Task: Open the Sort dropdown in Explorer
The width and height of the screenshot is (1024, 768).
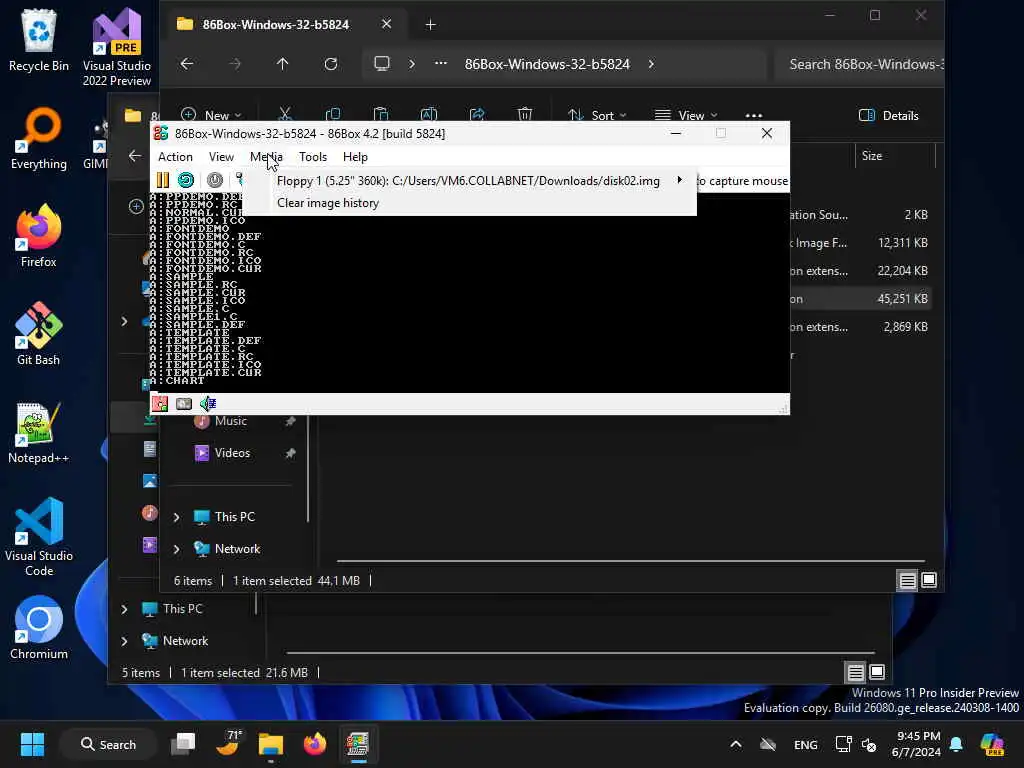Action: (x=597, y=115)
